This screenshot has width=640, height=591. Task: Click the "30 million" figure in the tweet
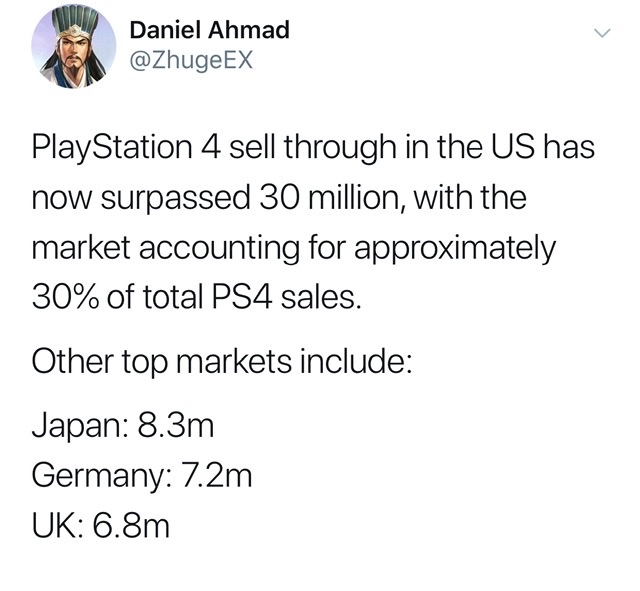pyautogui.click(x=329, y=197)
